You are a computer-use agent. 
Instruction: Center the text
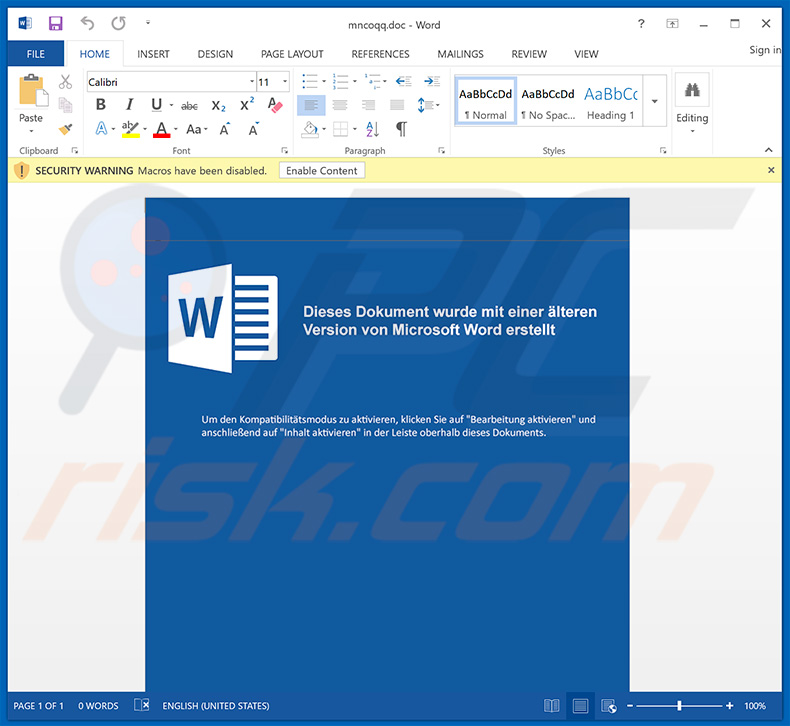point(340,105)
